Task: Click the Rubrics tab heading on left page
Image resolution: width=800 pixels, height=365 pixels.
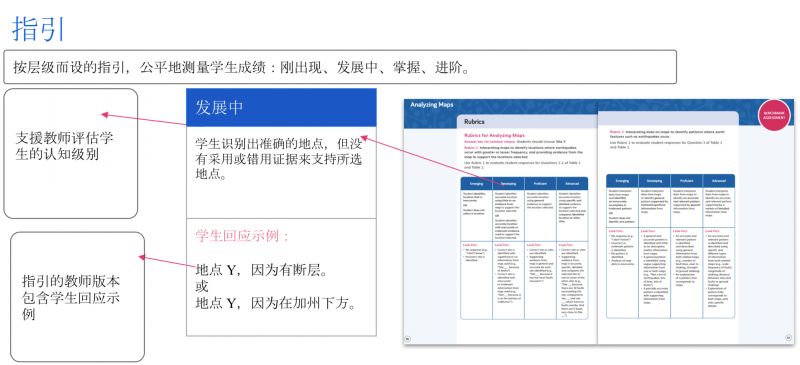Action: [x=474, y=122]
